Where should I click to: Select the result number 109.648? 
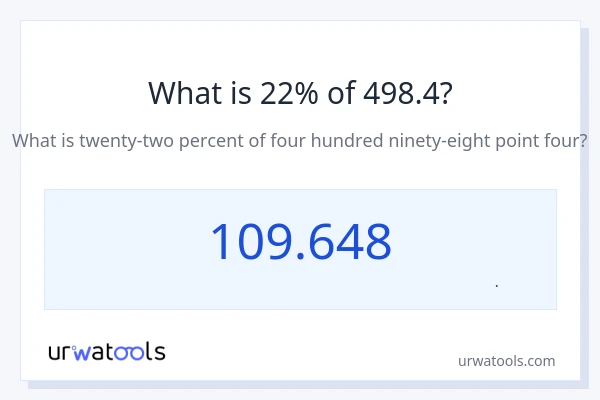(x=300, y=242)
